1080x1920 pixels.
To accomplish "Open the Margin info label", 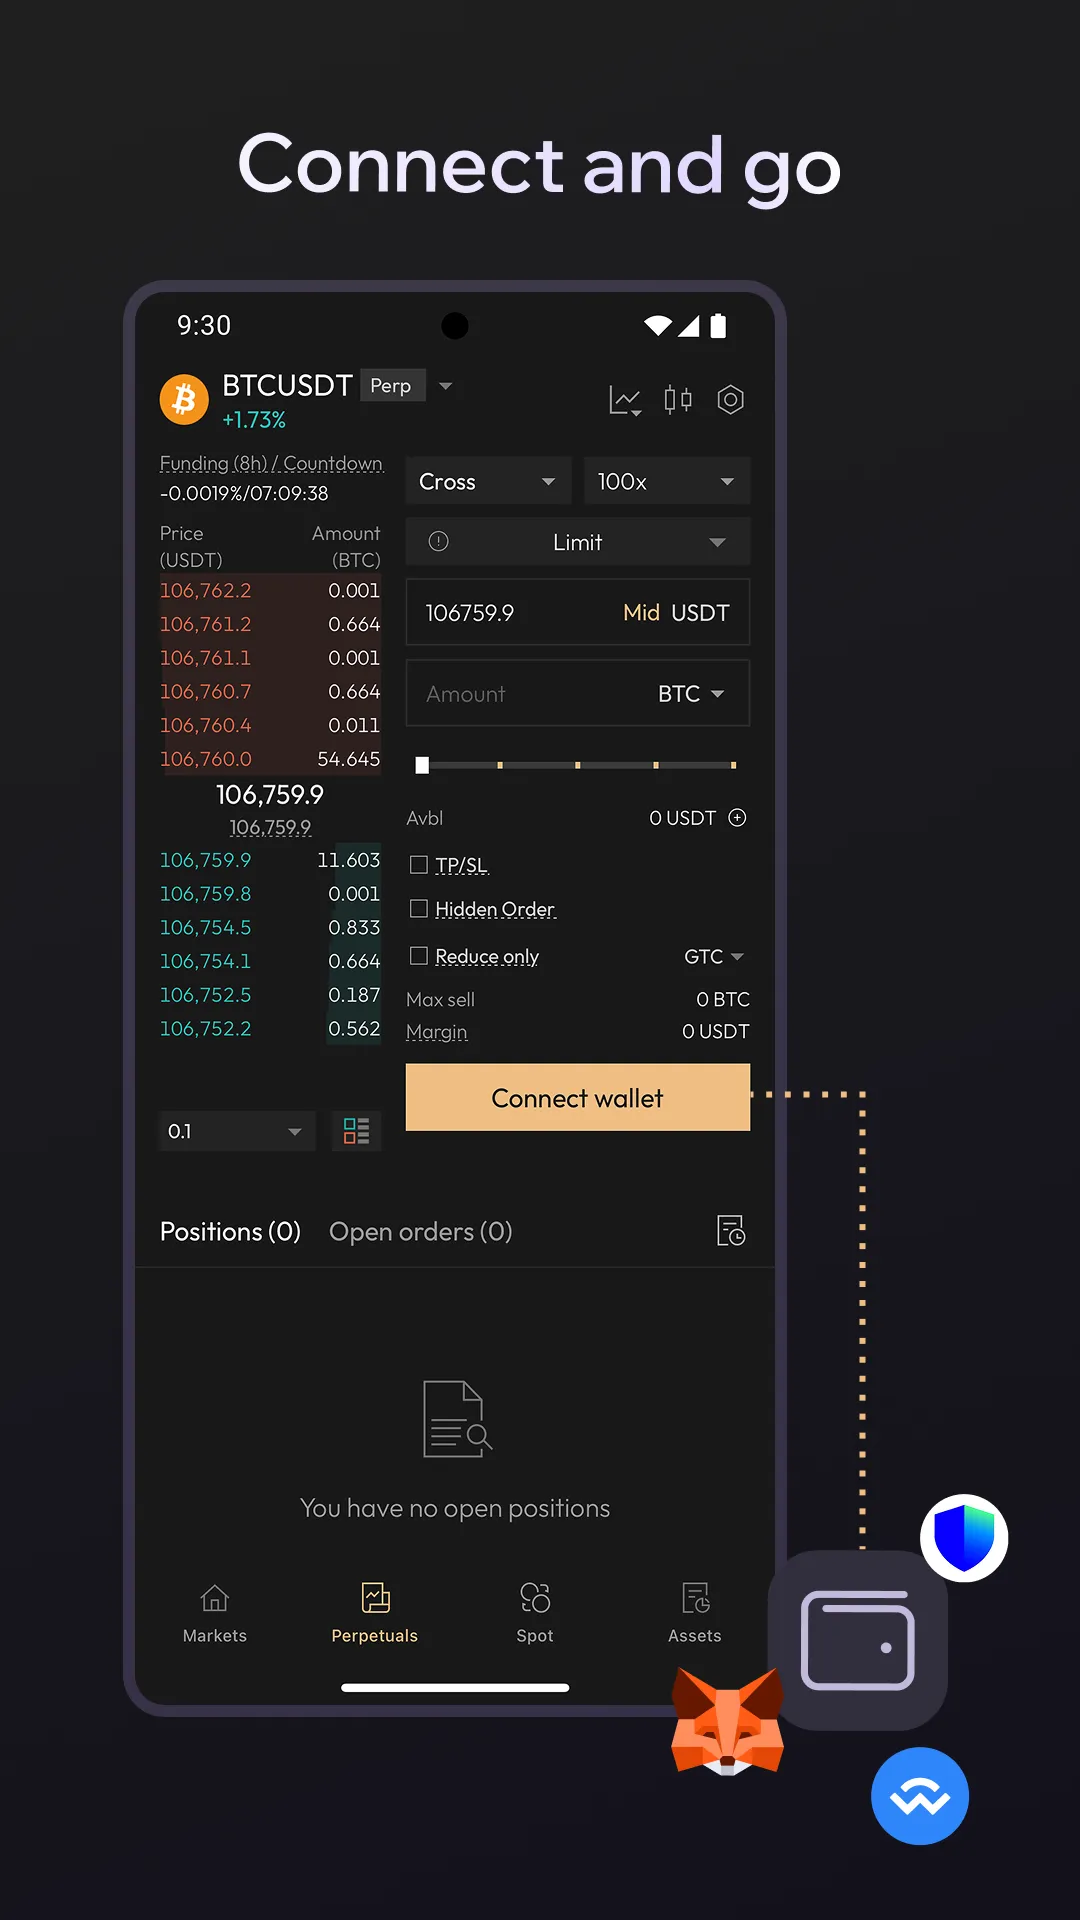I will (x=437, y=1032).
